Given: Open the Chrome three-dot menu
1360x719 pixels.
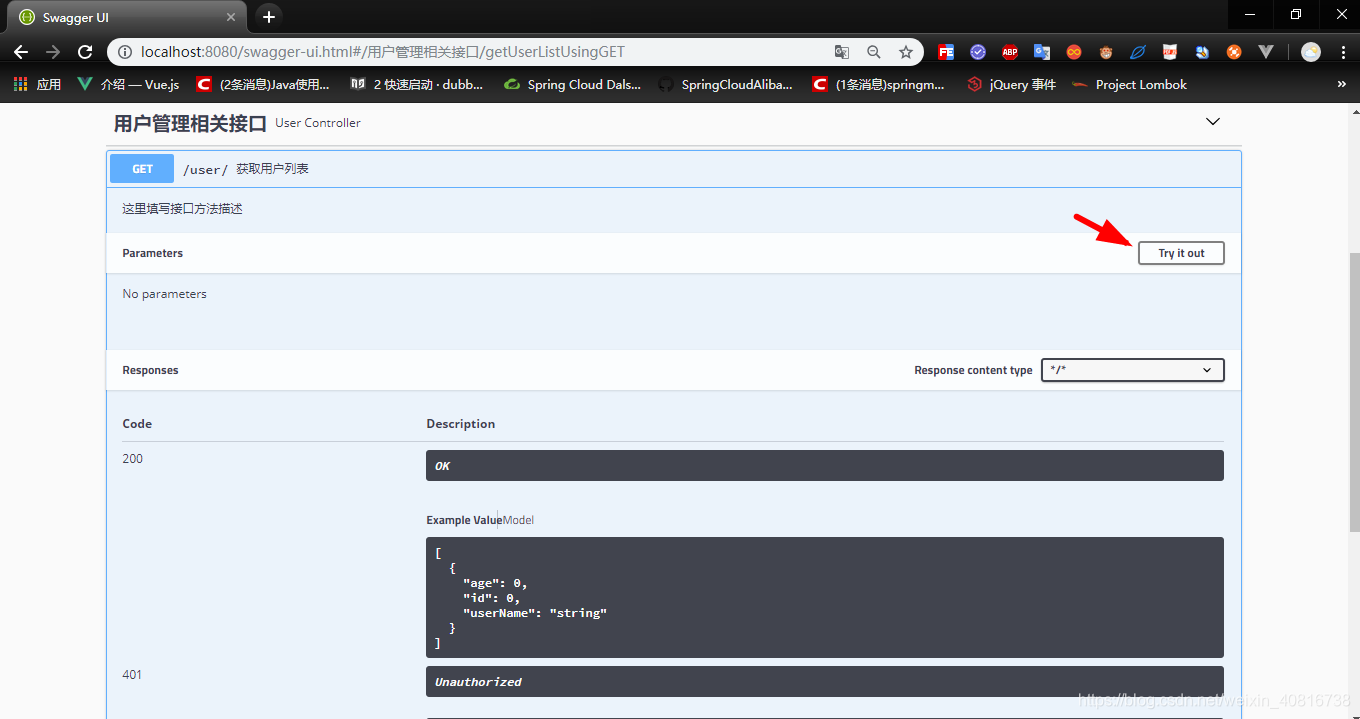Looking at the screenshot, I should tap(1343, 52).
